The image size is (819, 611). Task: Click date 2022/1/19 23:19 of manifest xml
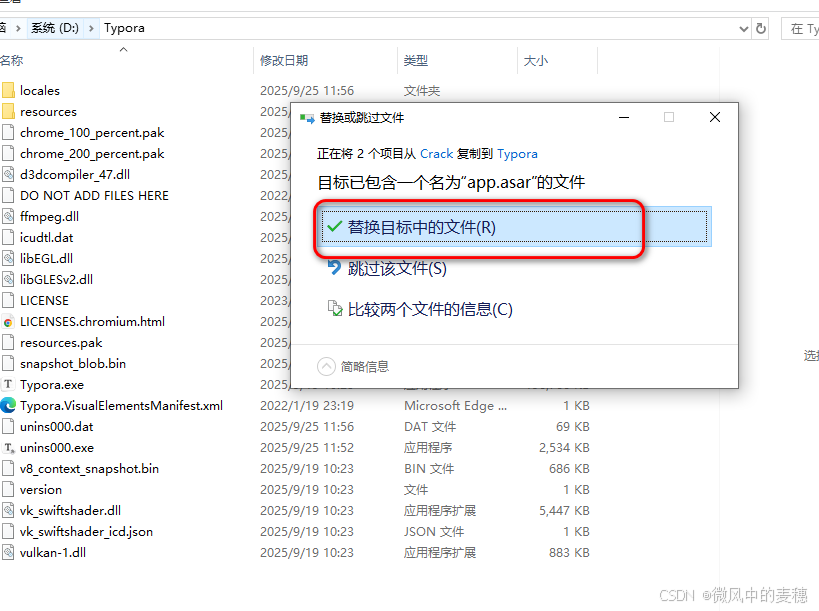(307, 406)
